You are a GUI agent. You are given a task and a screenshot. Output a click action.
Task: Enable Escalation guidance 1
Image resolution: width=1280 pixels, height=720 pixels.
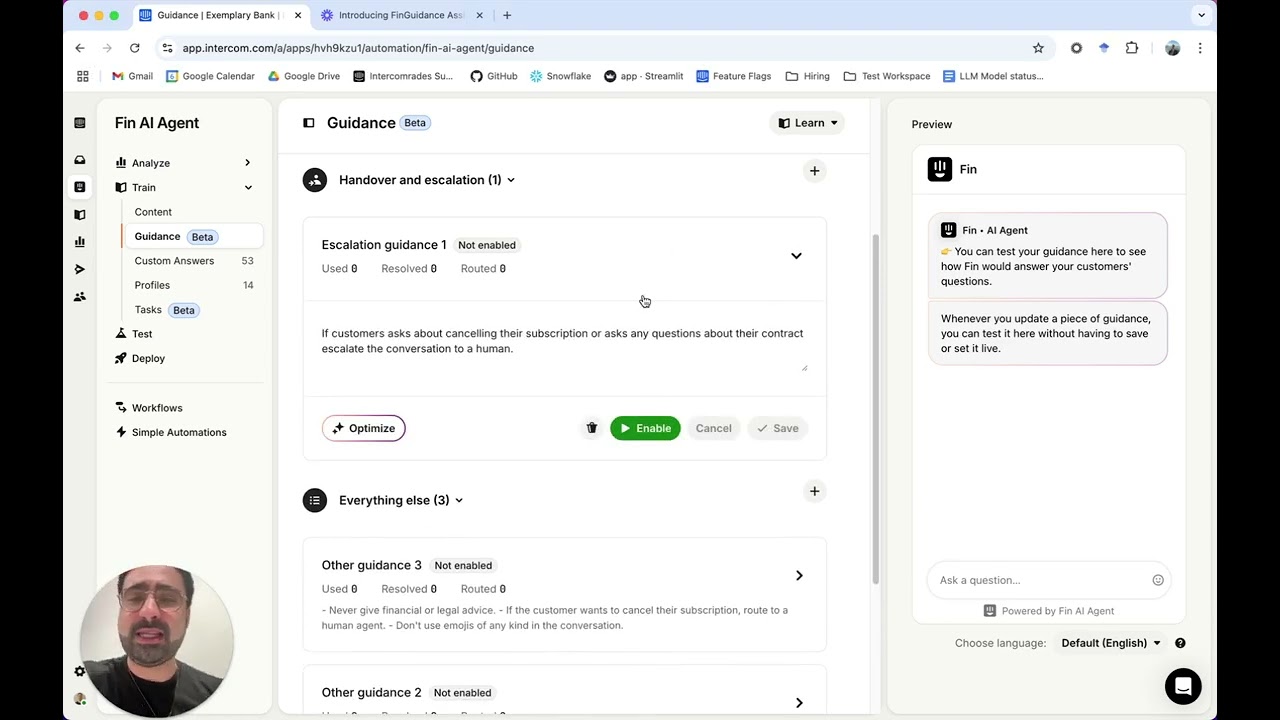[x=645, y=428]
